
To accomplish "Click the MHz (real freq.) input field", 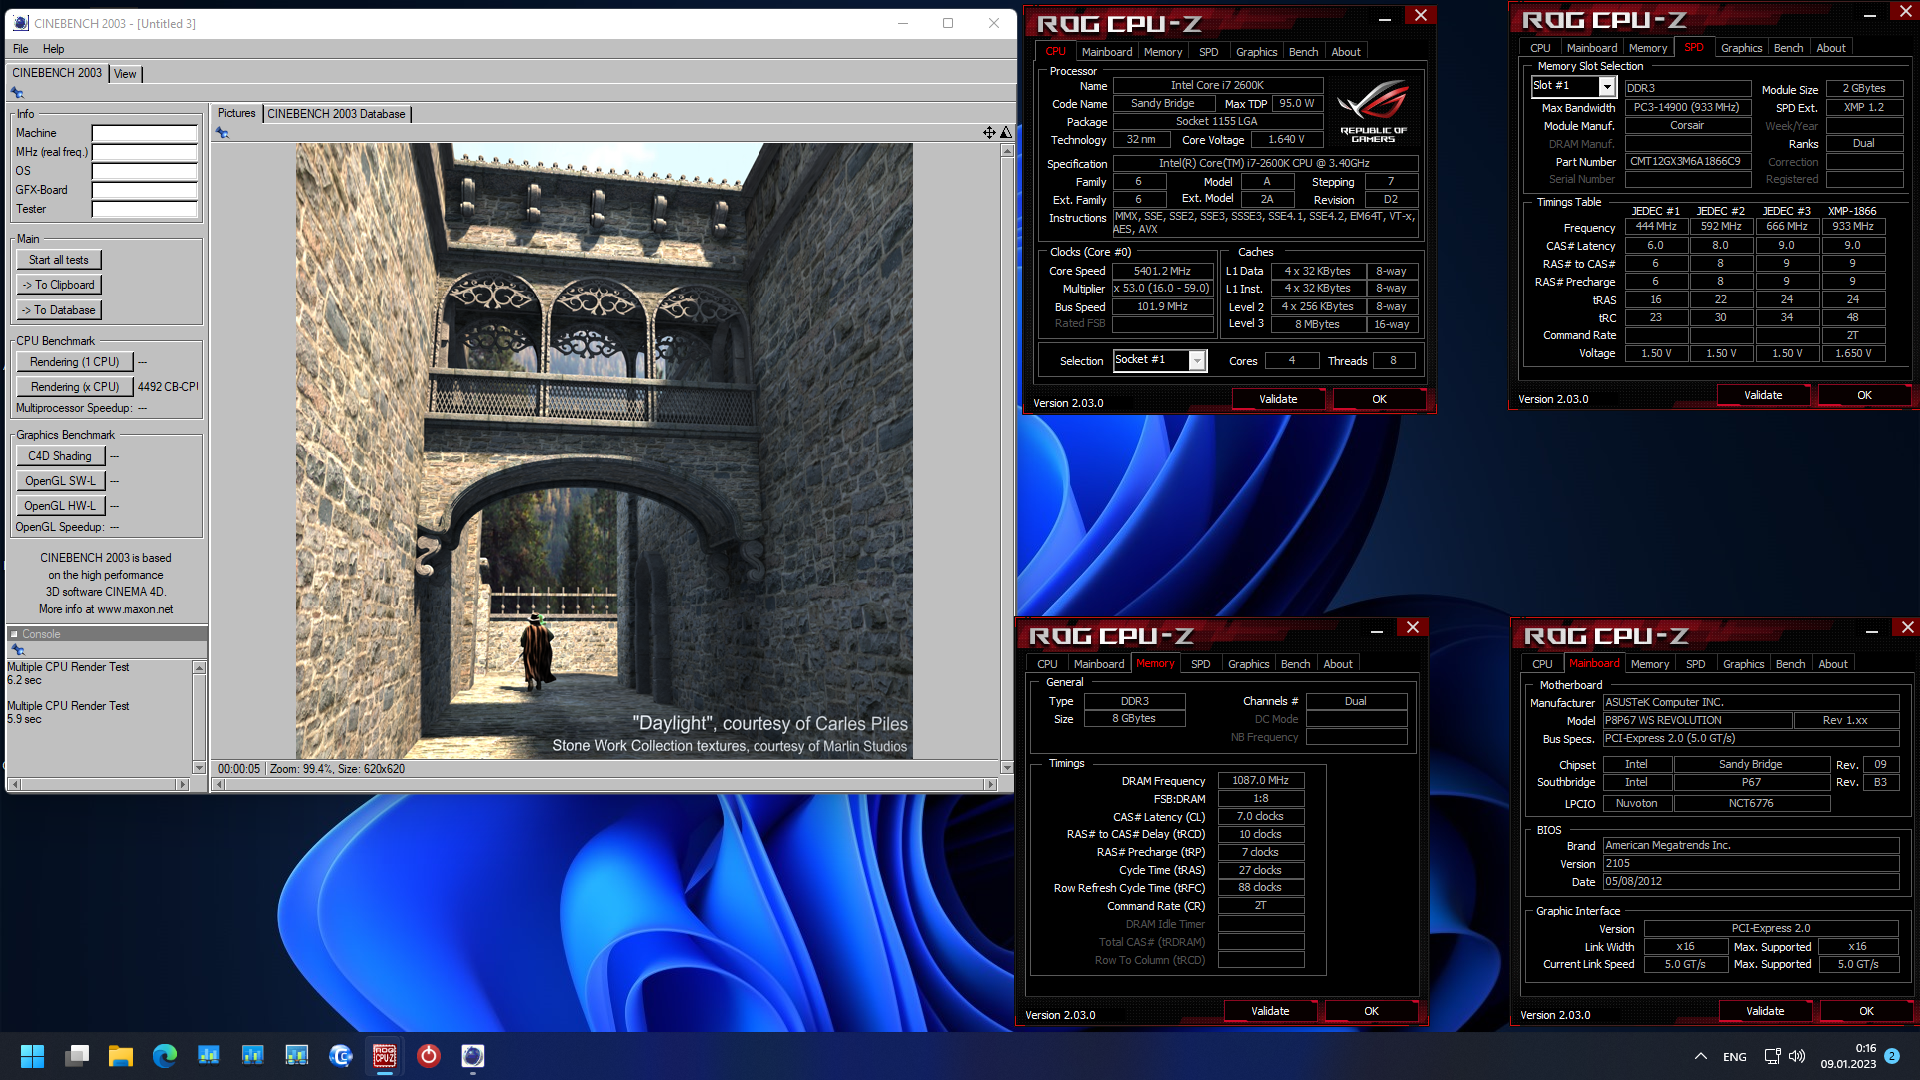I will click(x=145, y=152).
